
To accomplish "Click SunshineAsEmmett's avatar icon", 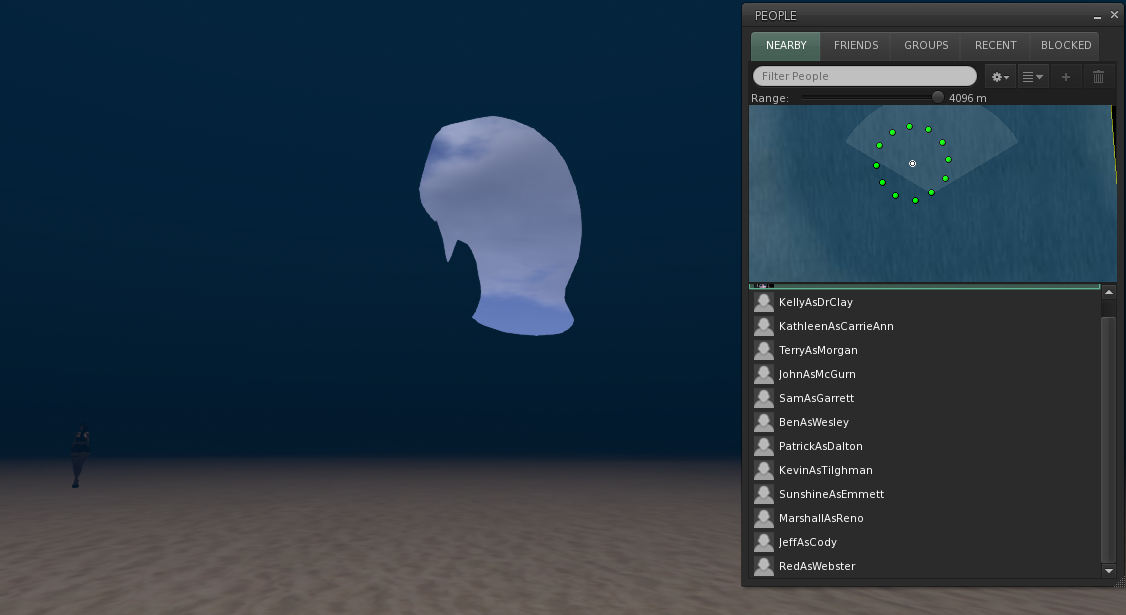I will pyautogui.click(x=763, y=494).
